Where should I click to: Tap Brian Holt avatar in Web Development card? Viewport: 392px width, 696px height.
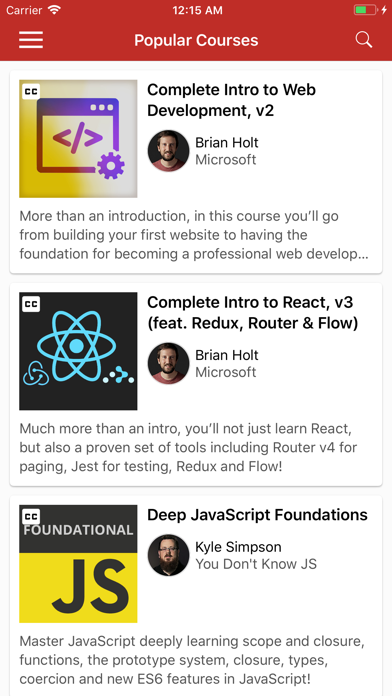point(168,150)
